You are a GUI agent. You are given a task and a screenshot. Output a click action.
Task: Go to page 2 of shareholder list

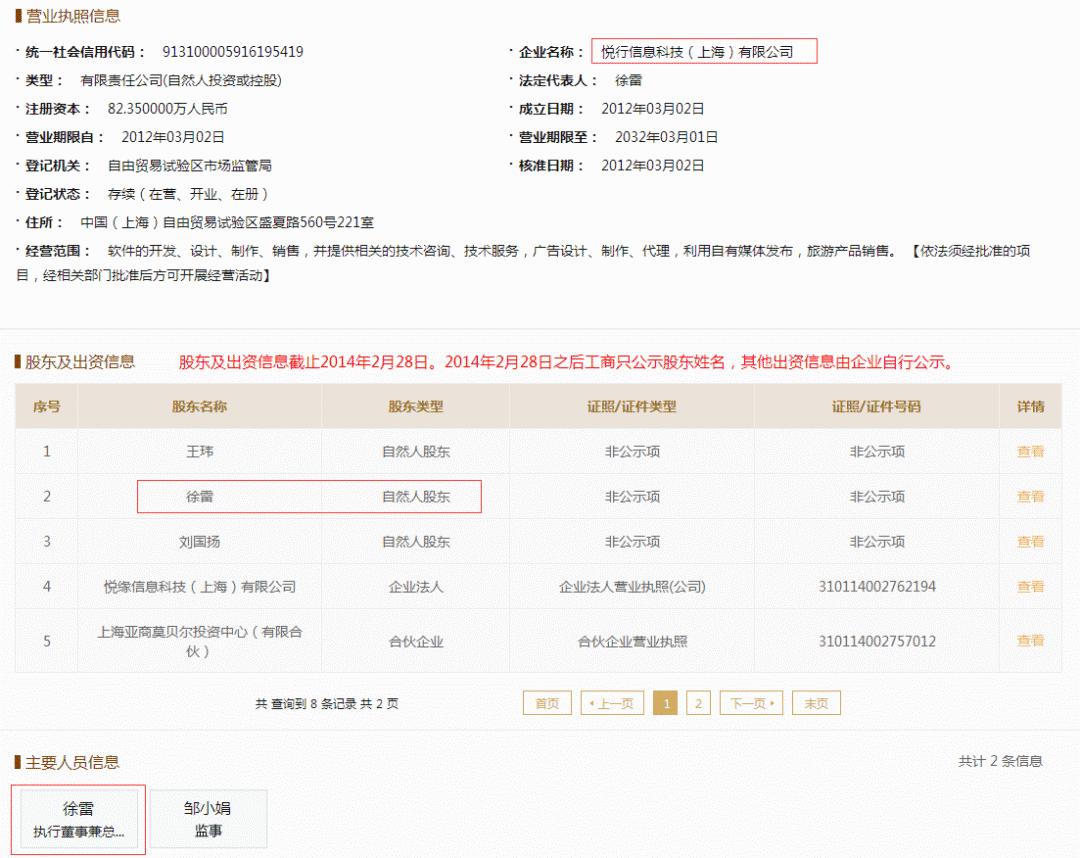pos(697,703)
